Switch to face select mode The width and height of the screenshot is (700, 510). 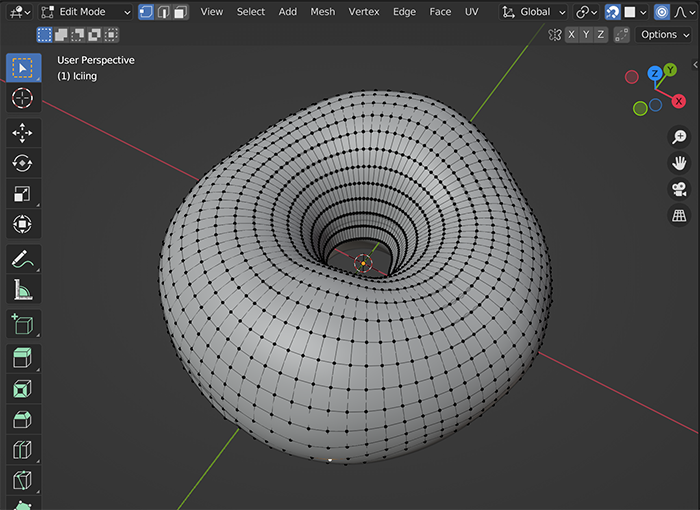(x=179, y=12)
